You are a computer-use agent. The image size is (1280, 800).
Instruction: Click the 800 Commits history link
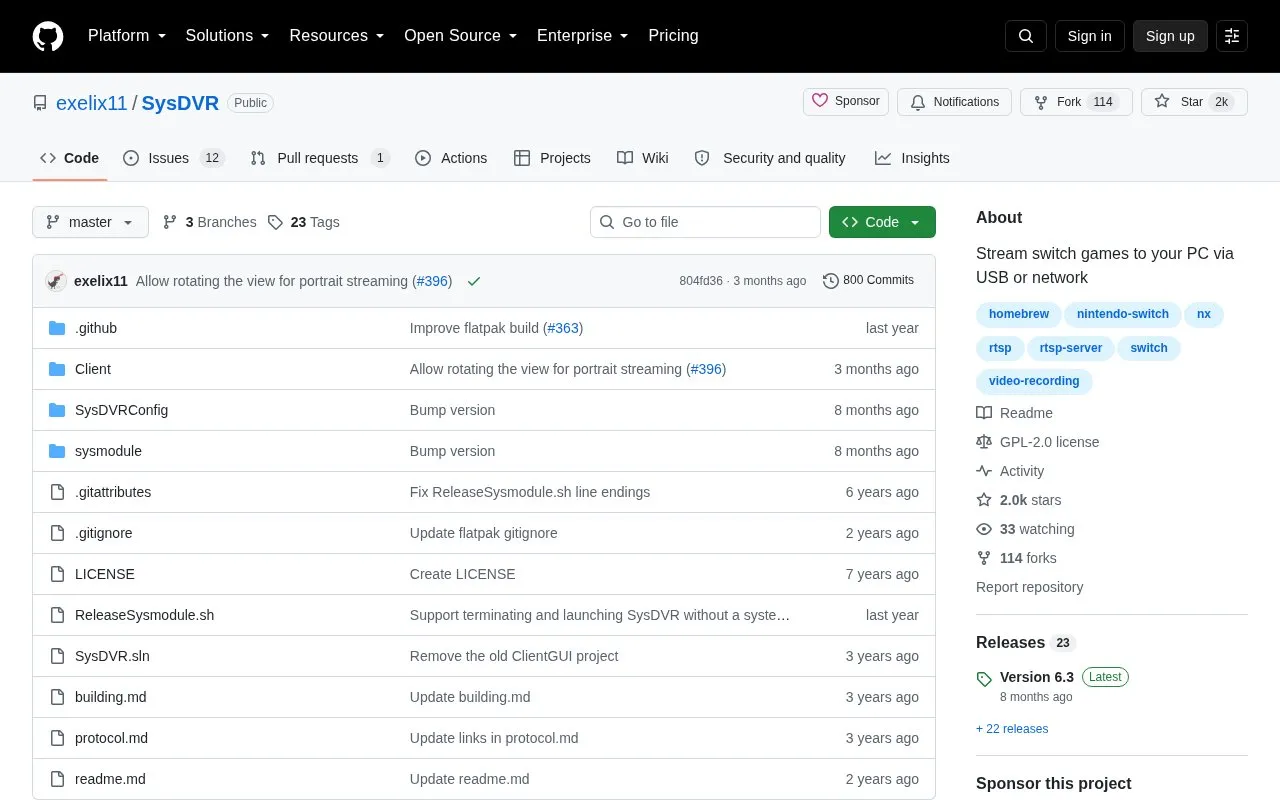click(x=868, y=281)
